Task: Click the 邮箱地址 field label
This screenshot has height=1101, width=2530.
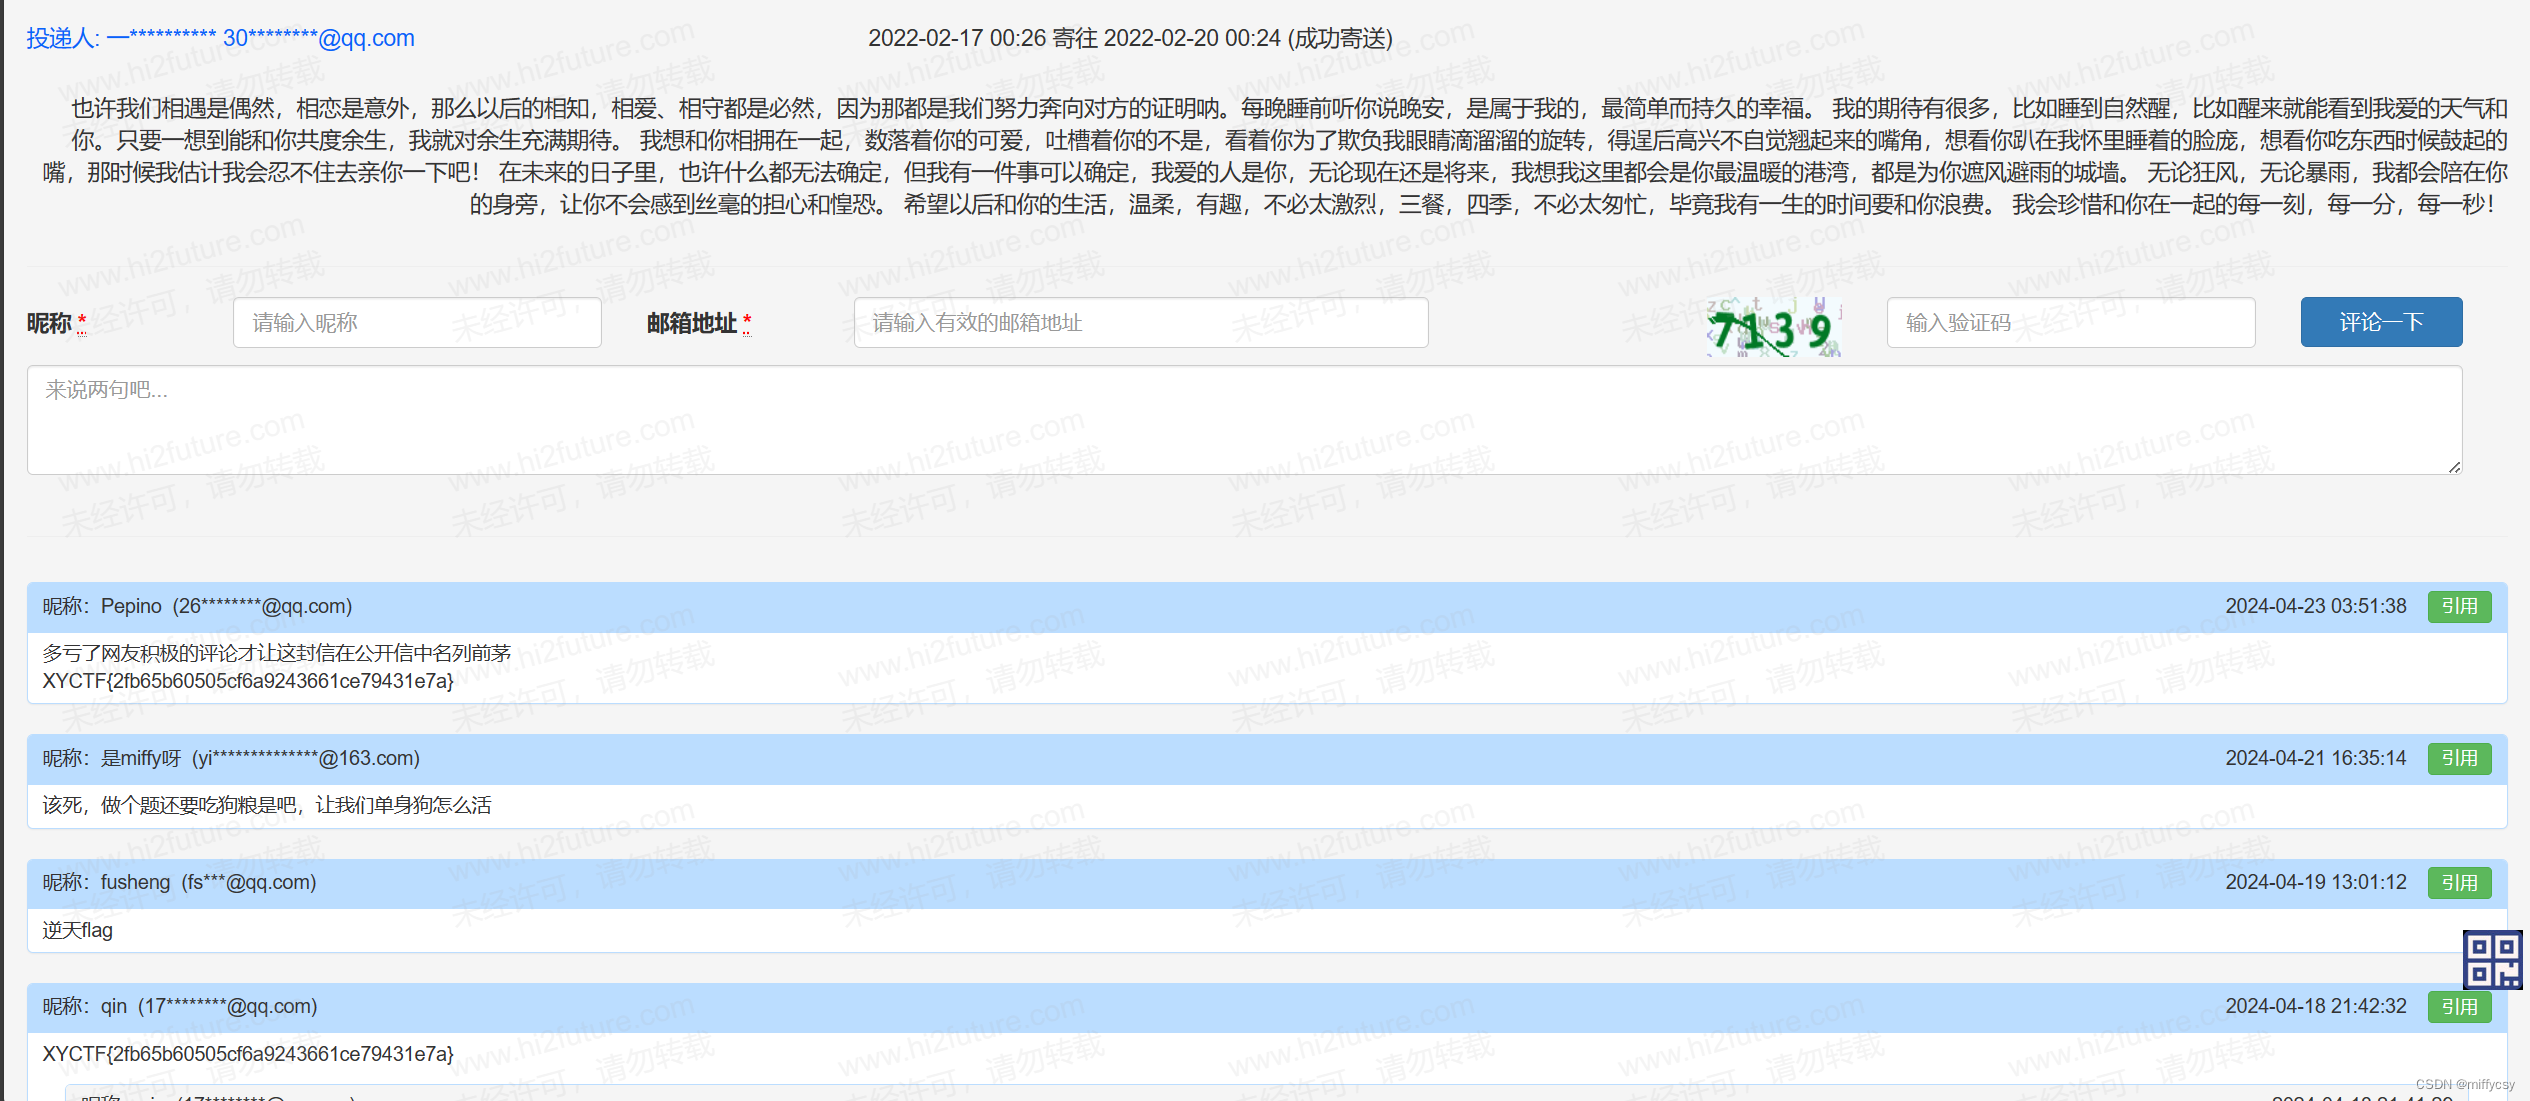Action: [x=691, y=323]
